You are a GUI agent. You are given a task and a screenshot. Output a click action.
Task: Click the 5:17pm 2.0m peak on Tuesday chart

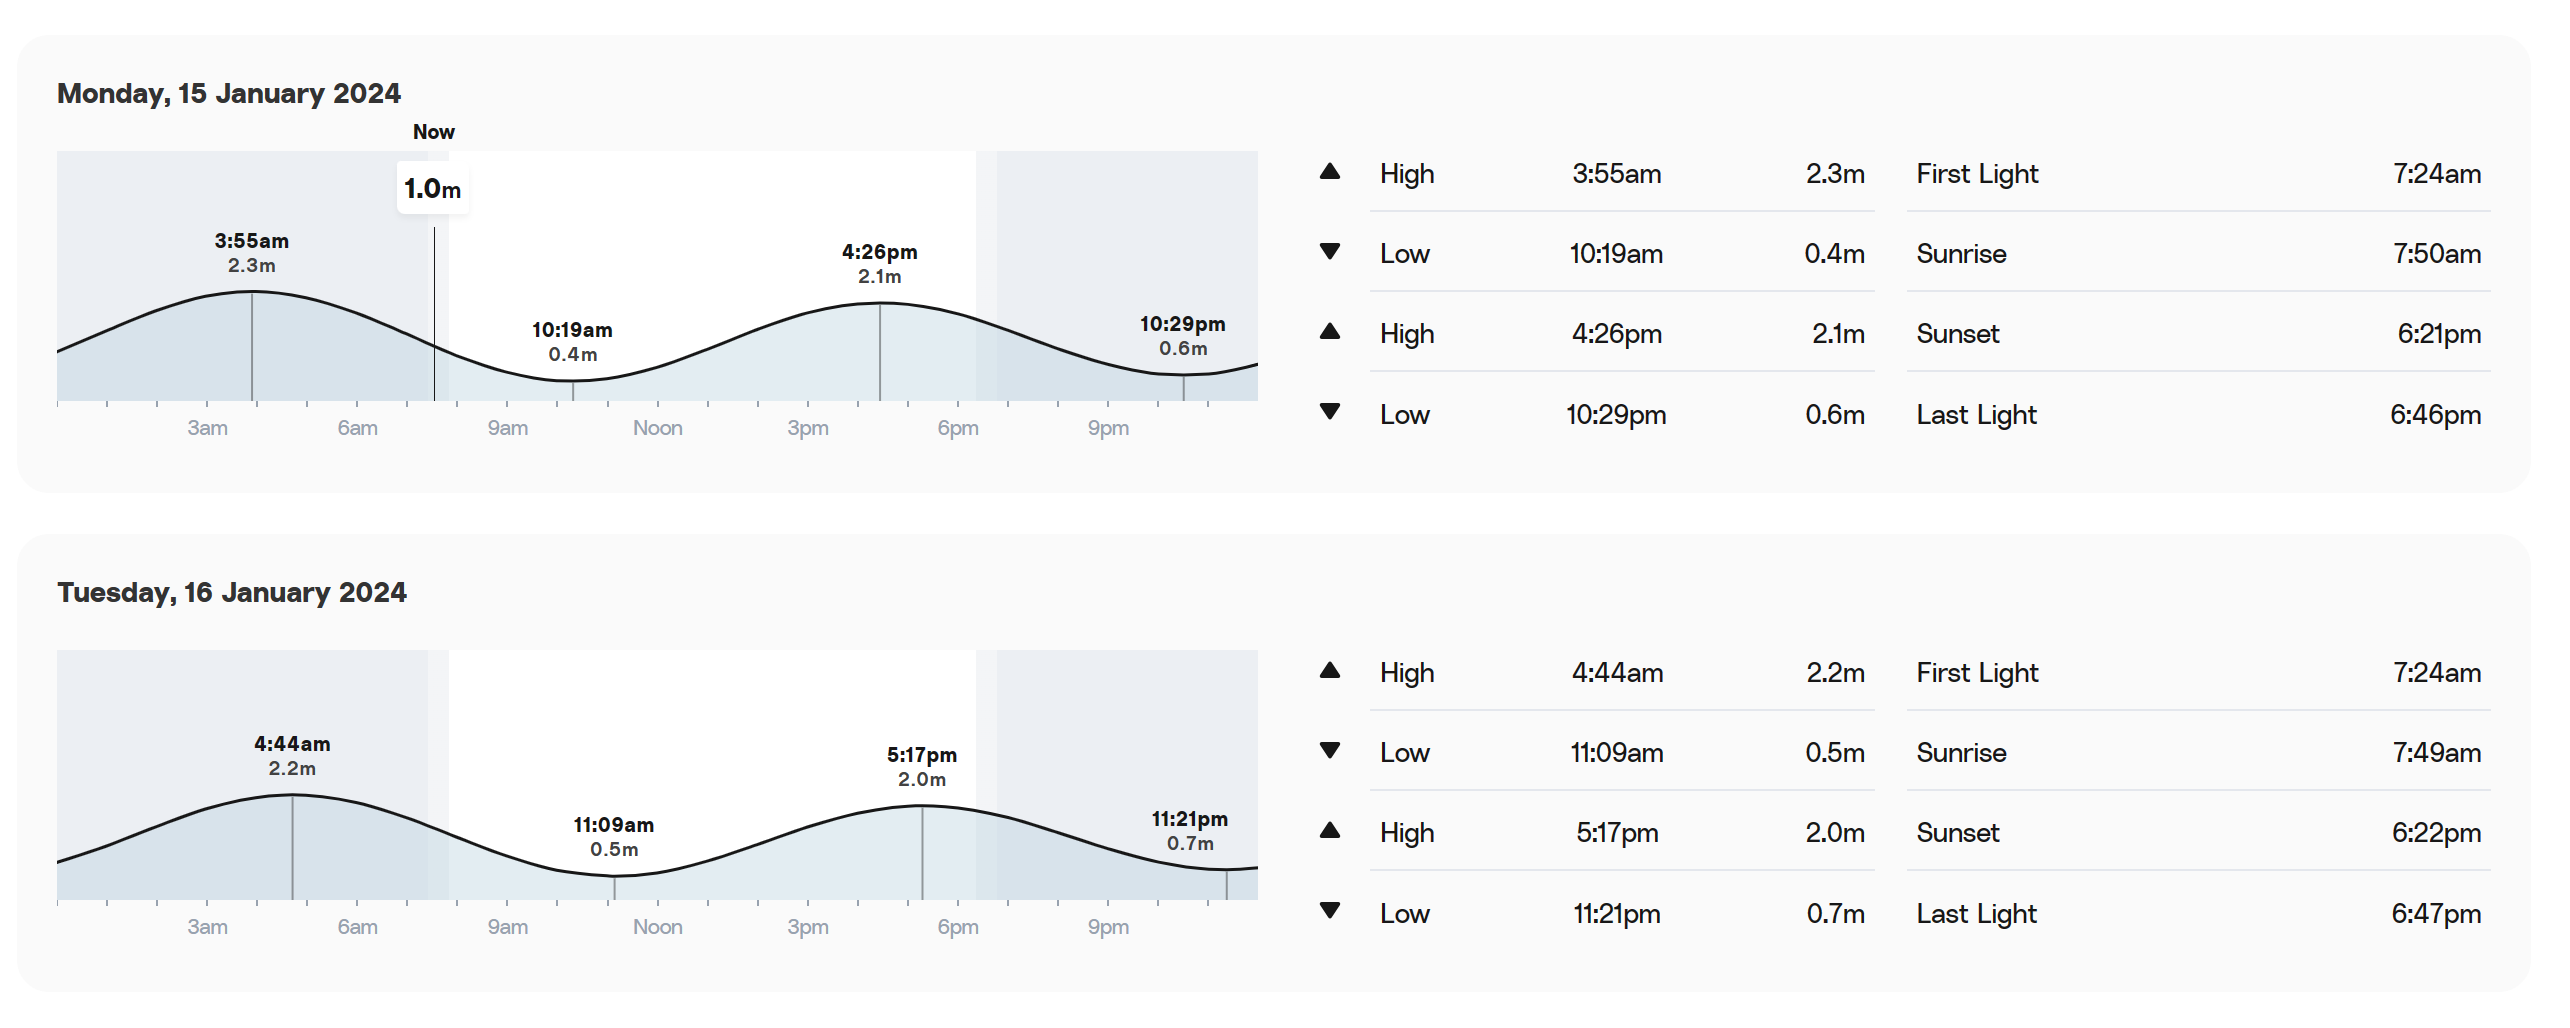[x=922, y=767]
